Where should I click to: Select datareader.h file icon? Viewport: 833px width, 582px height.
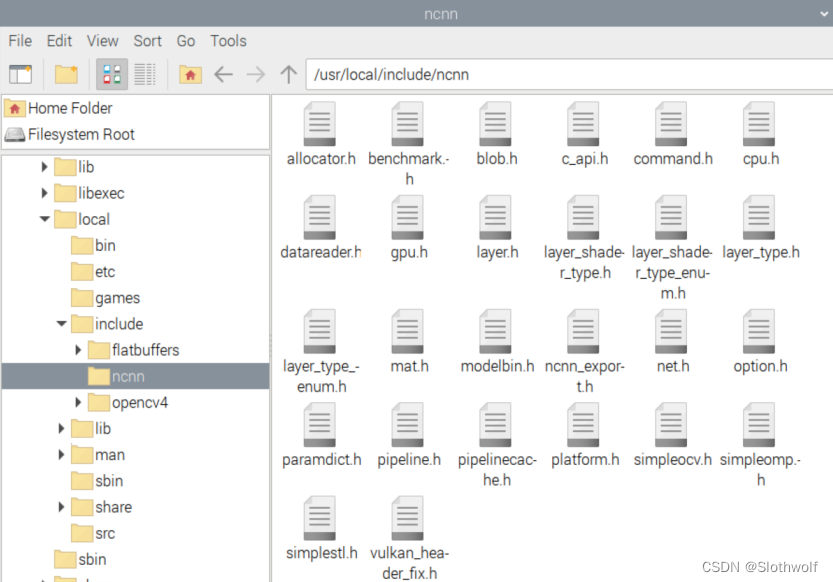(320, 217)
